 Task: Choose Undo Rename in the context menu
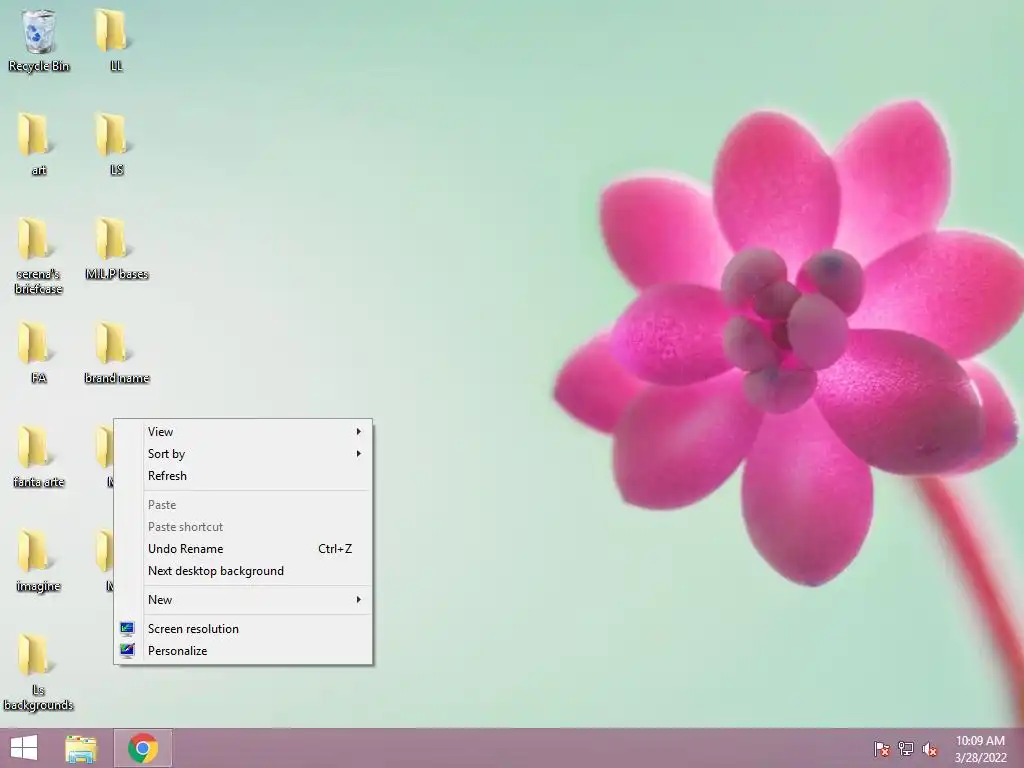click(x=243, y=549)
